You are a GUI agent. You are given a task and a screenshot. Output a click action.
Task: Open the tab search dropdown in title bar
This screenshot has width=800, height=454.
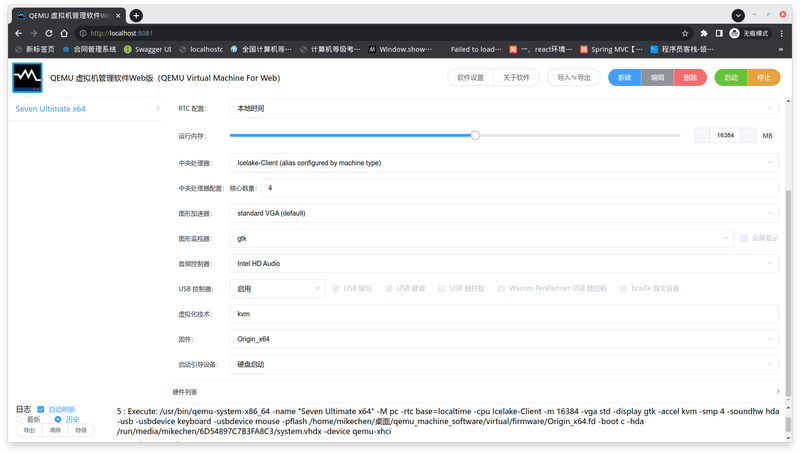(x=738, y=15)
